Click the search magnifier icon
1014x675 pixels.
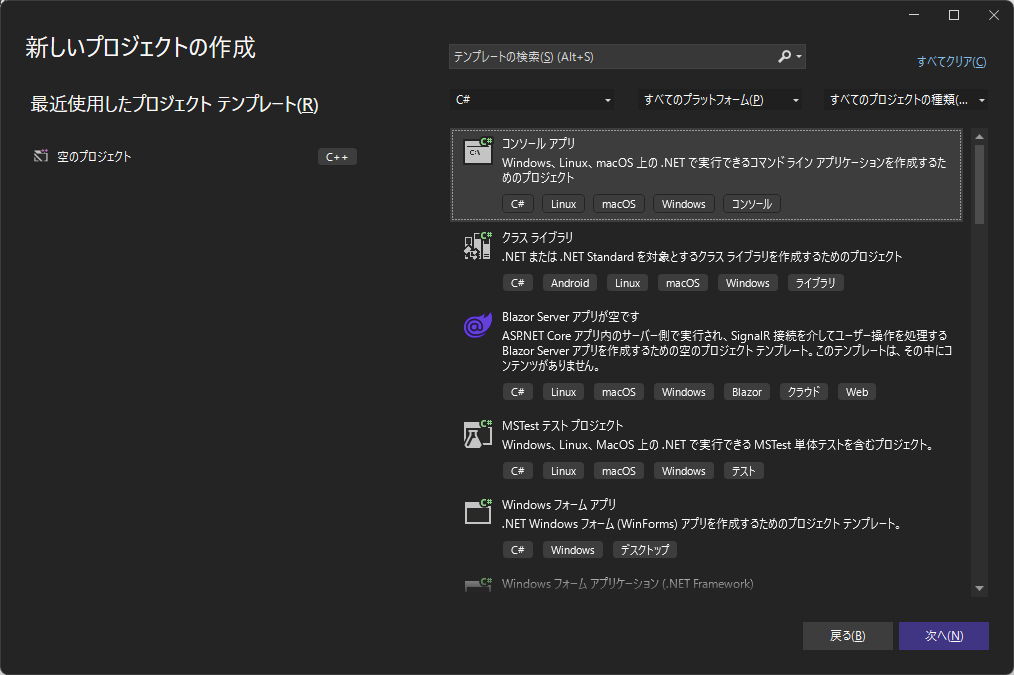784,56
